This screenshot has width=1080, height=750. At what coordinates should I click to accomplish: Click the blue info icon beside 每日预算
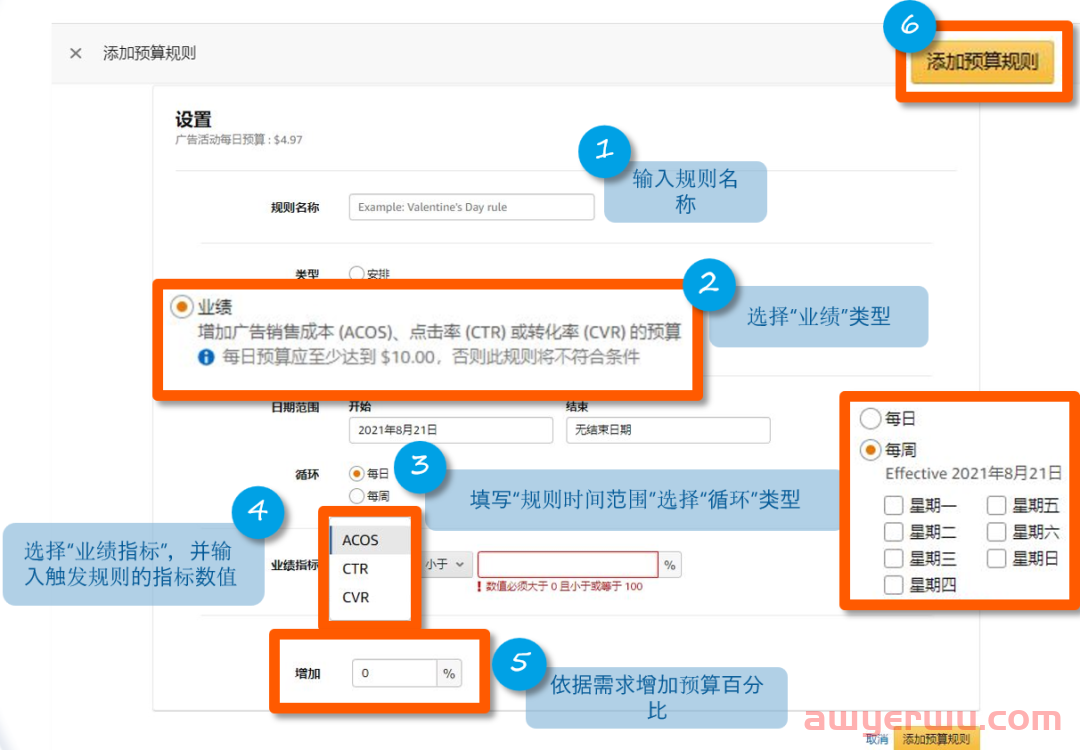pyautogui.click(x=206, y=357)
